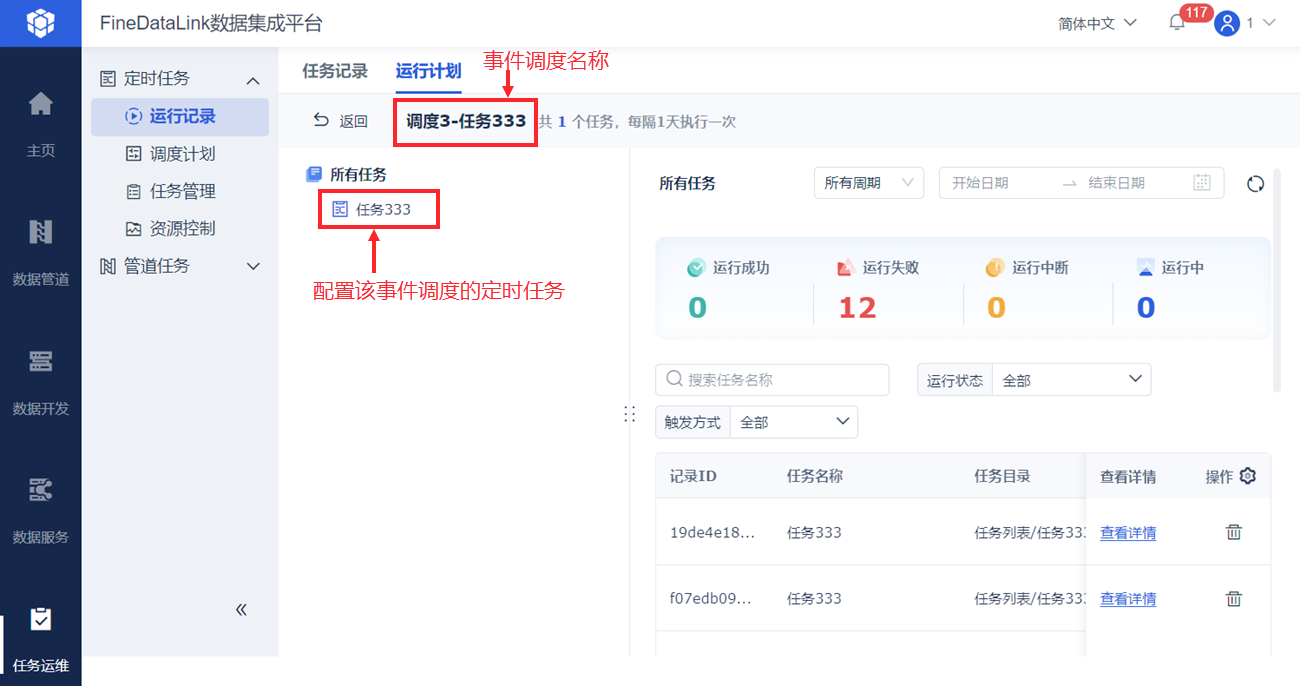Image resolution: width=1300 pixels, height=686 pixels.
Task: Click the 调度3-任务333 schedule title
Action: (466, 121)
